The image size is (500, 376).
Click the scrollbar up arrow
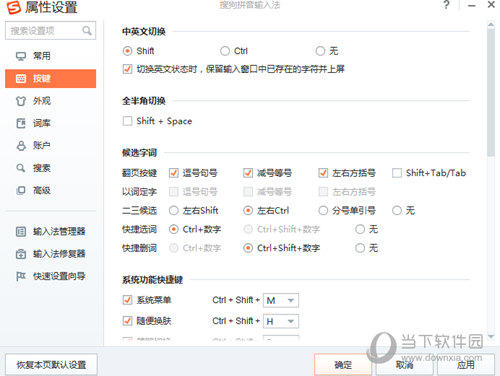click(491, 25)
